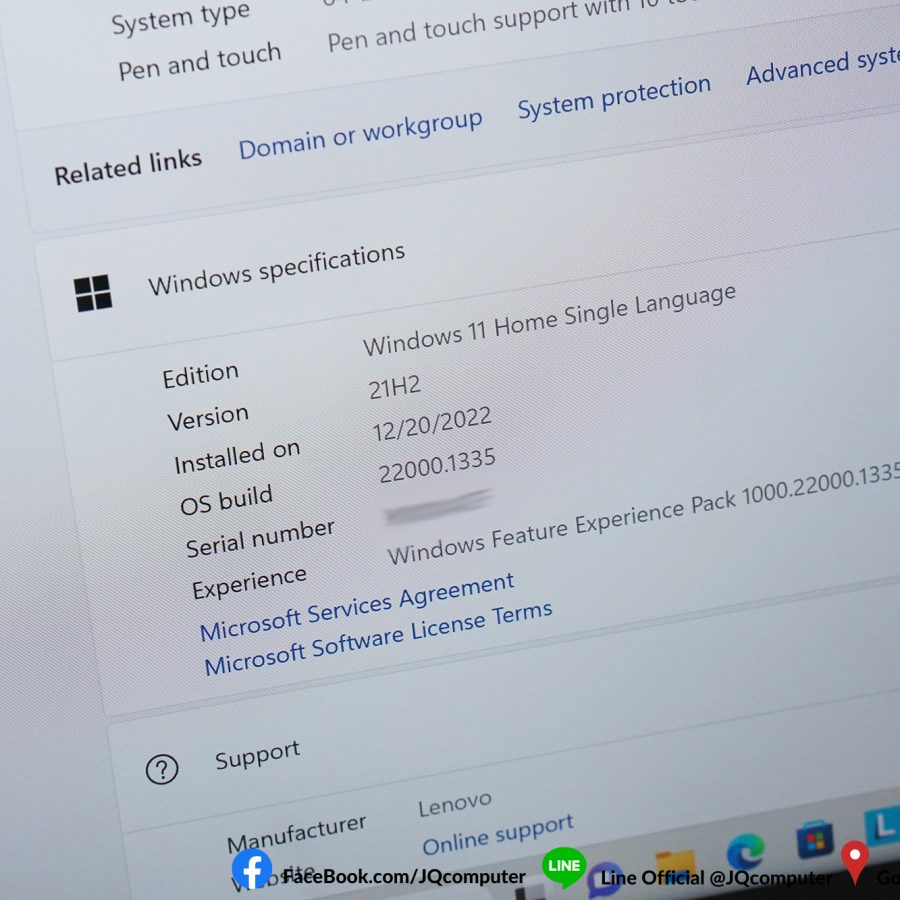
Task: Select the OS build value 22000.1335
Action: pos(437,465)
